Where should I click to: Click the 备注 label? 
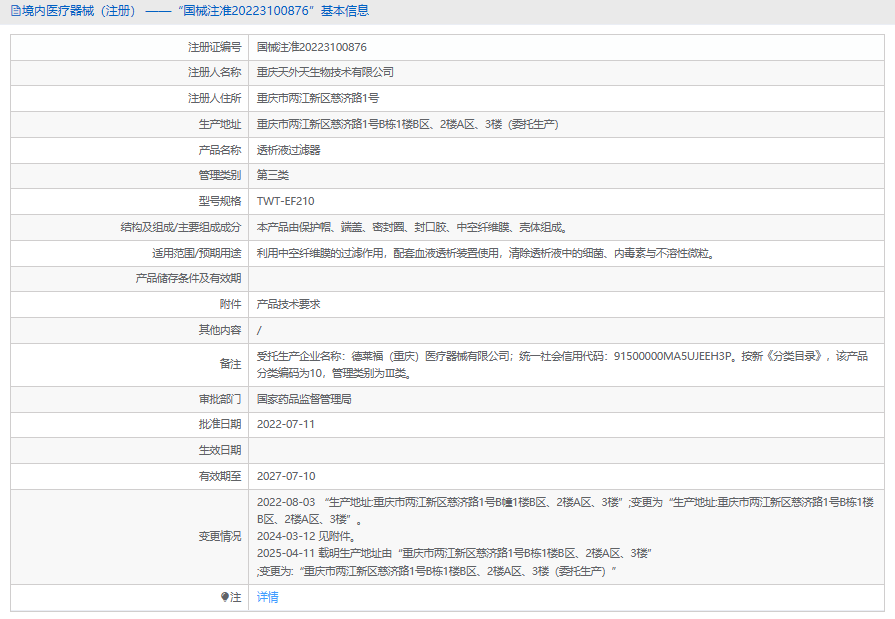pos(231,364)
